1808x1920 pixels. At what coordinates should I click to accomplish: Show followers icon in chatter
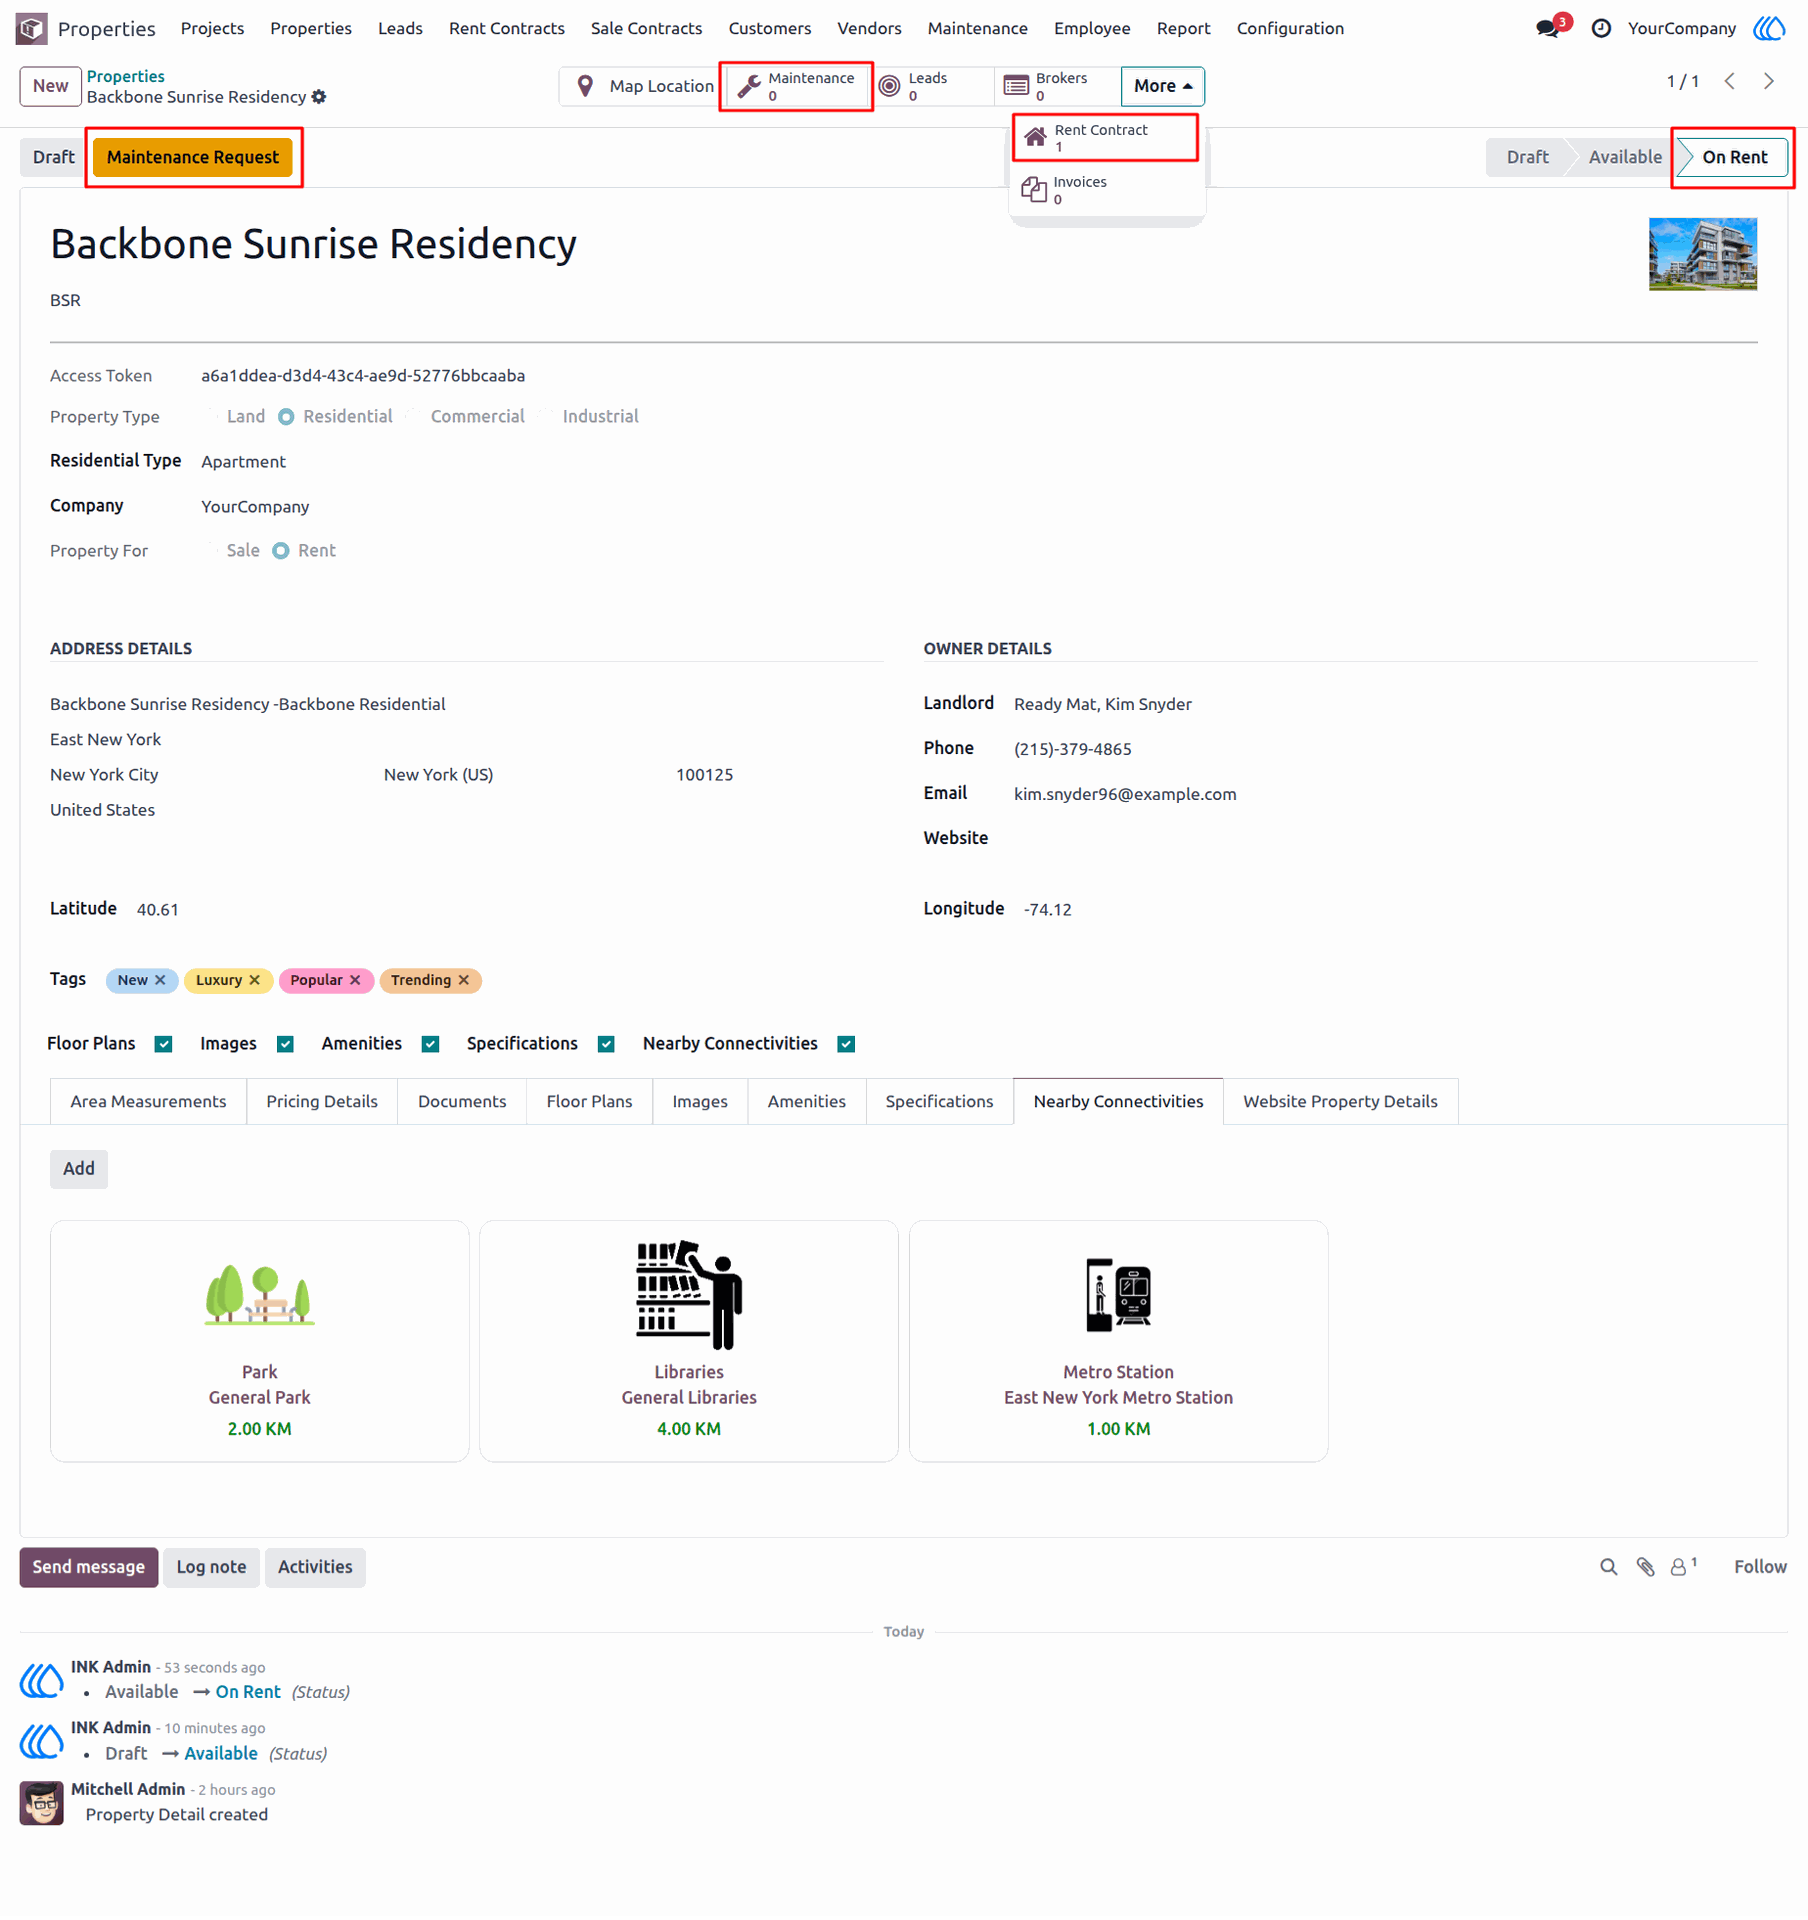pyautogui.click(x=1684, y=1566)
